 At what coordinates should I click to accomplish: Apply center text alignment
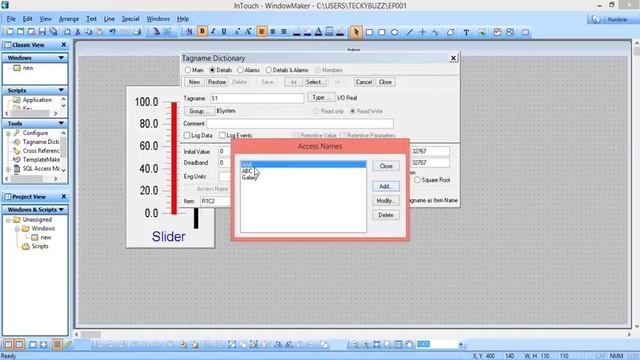(x=273, y=31)
